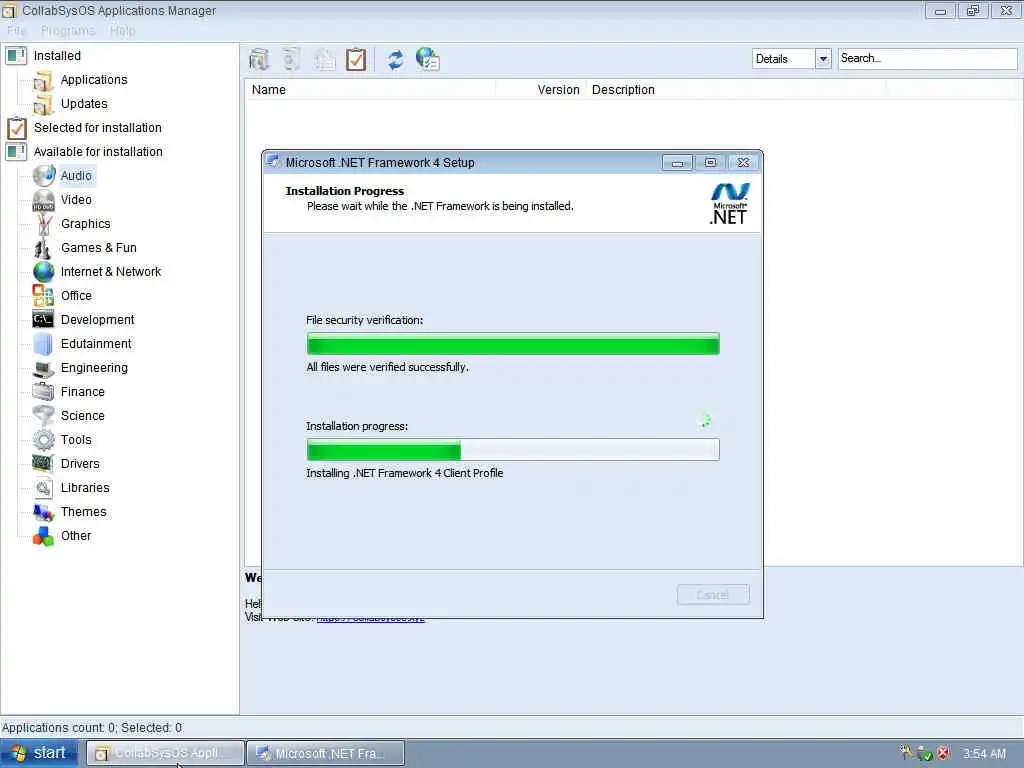Select the Science category icon

(44, 416)
